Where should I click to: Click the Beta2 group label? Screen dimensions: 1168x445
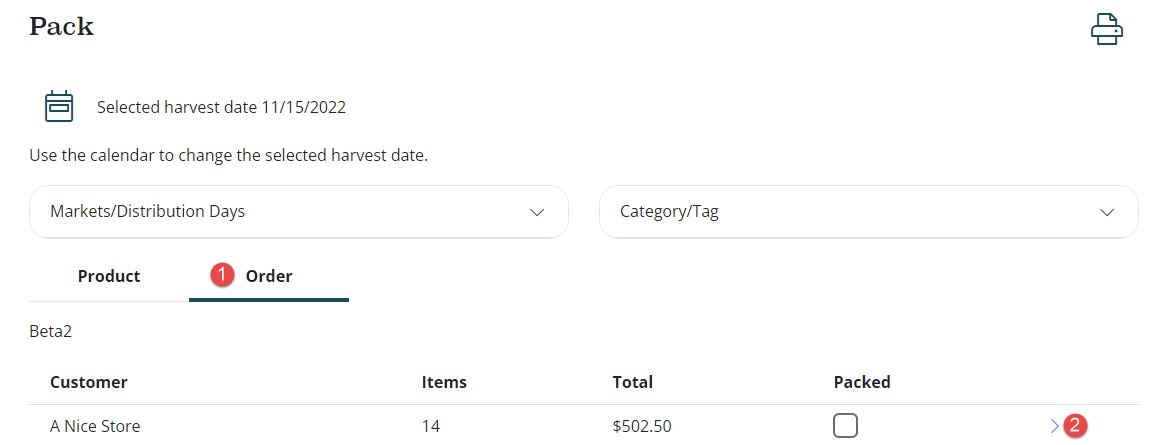pos(50,331)
